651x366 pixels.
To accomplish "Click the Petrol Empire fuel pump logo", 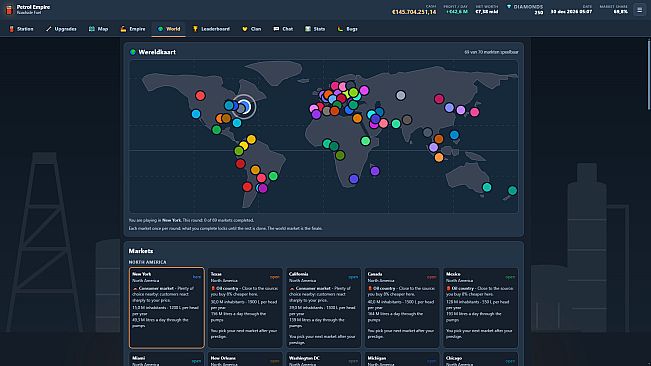I will tap(9, 10).
